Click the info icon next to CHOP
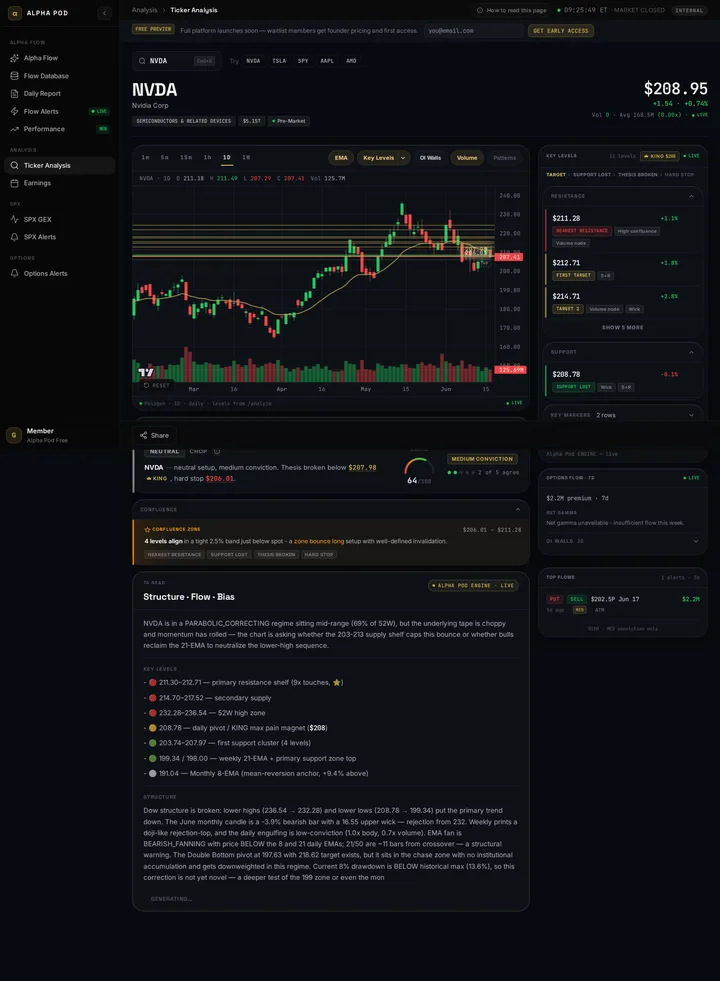Viewport: 720px width, 981px height. coord(217,451)
